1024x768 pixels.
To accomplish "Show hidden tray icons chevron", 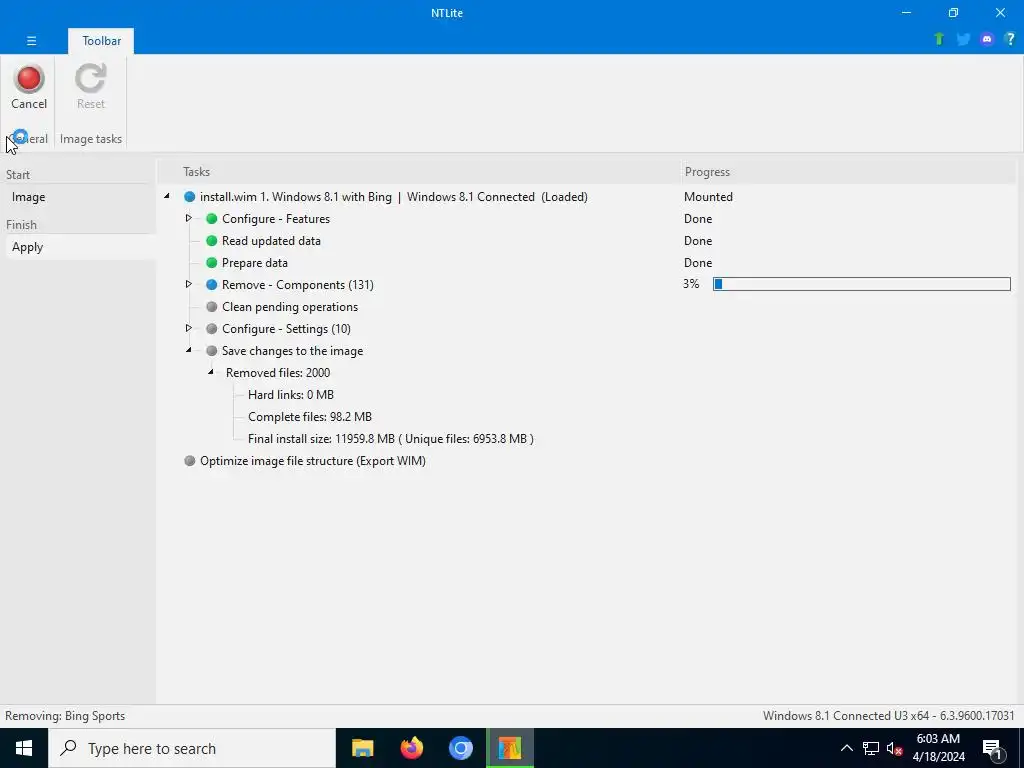I will (846, 748).
